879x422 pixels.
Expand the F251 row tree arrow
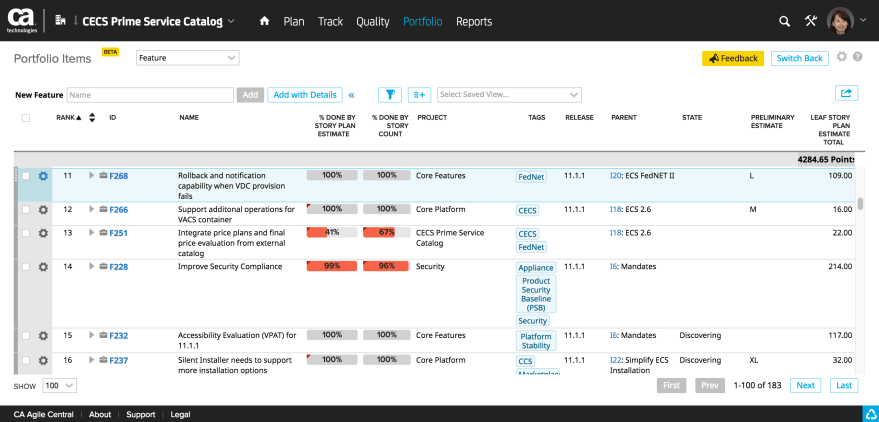point(91,233)
